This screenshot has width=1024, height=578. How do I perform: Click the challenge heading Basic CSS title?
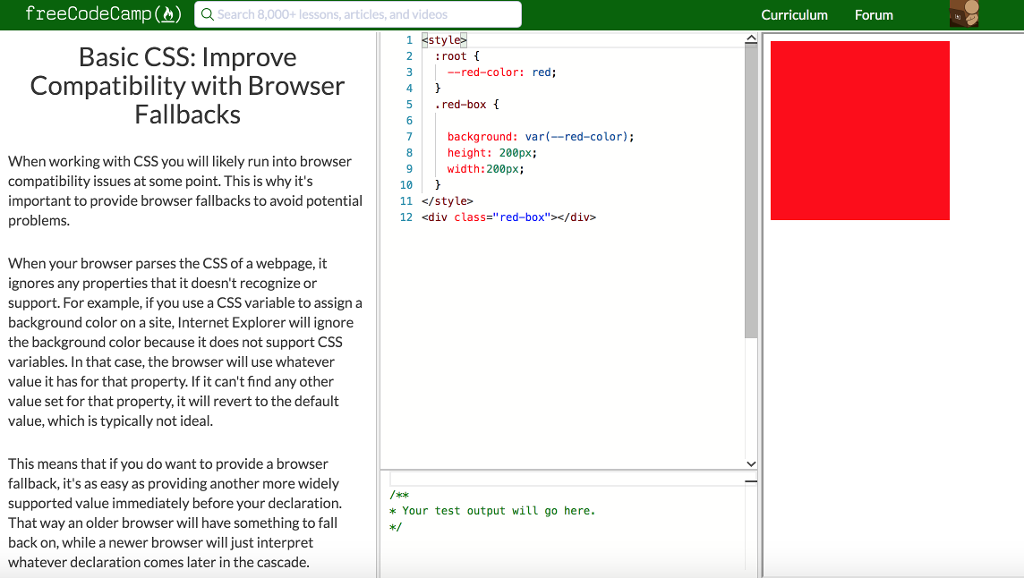(186, 84)
